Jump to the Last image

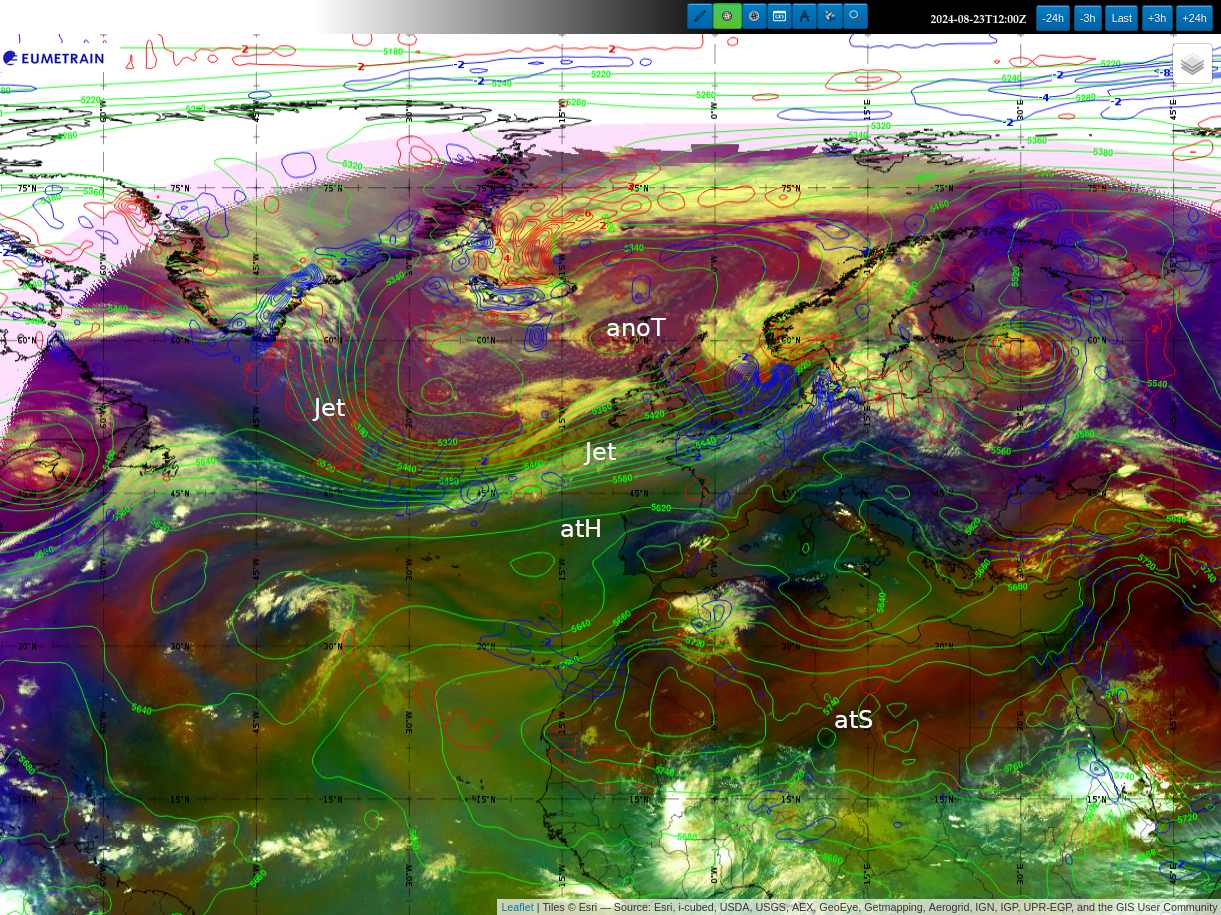pyautogui.click(x=1122, y=18)
